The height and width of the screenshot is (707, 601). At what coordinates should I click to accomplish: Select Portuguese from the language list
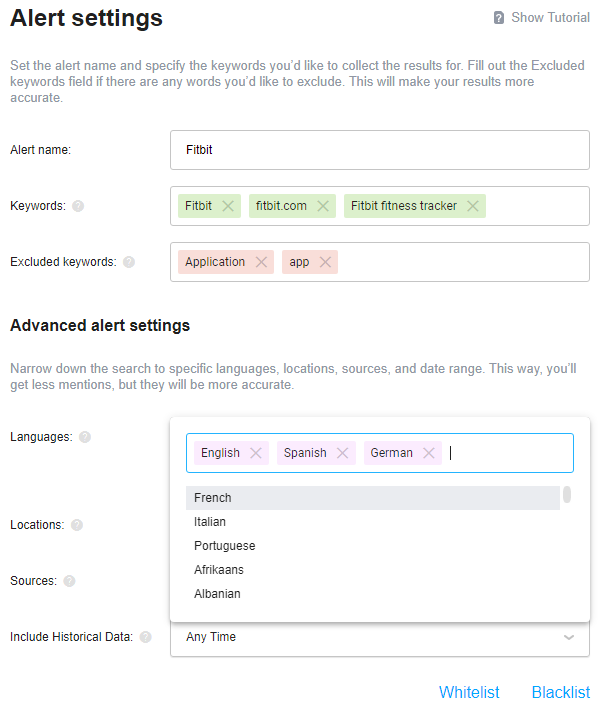(373, 546)
